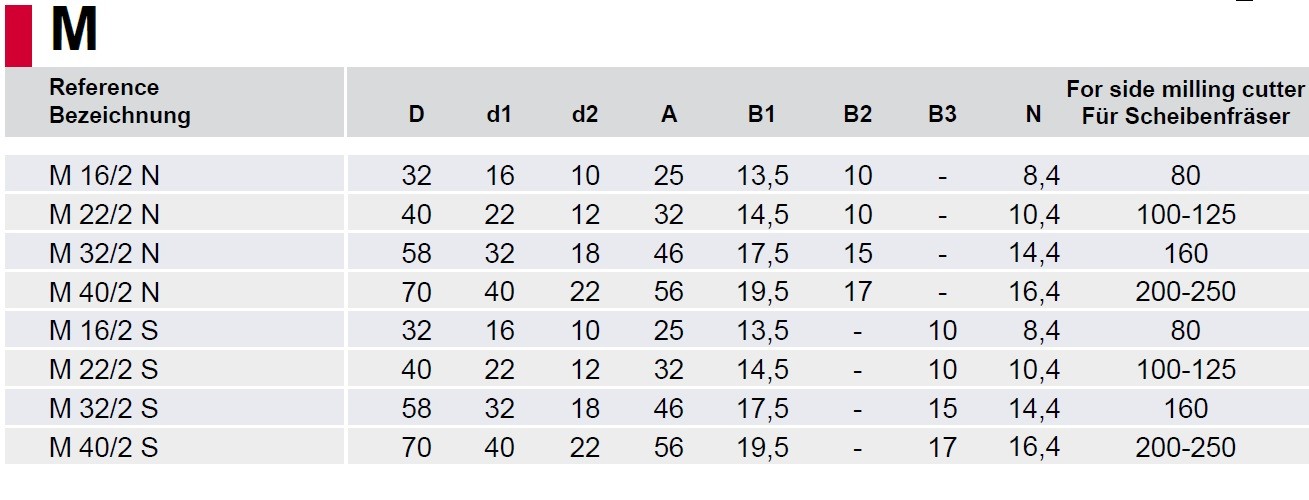The image size is (1309, 500).
Task: Select row M 16/2 S
Action: pyautogui.click(x=656, y=330)
